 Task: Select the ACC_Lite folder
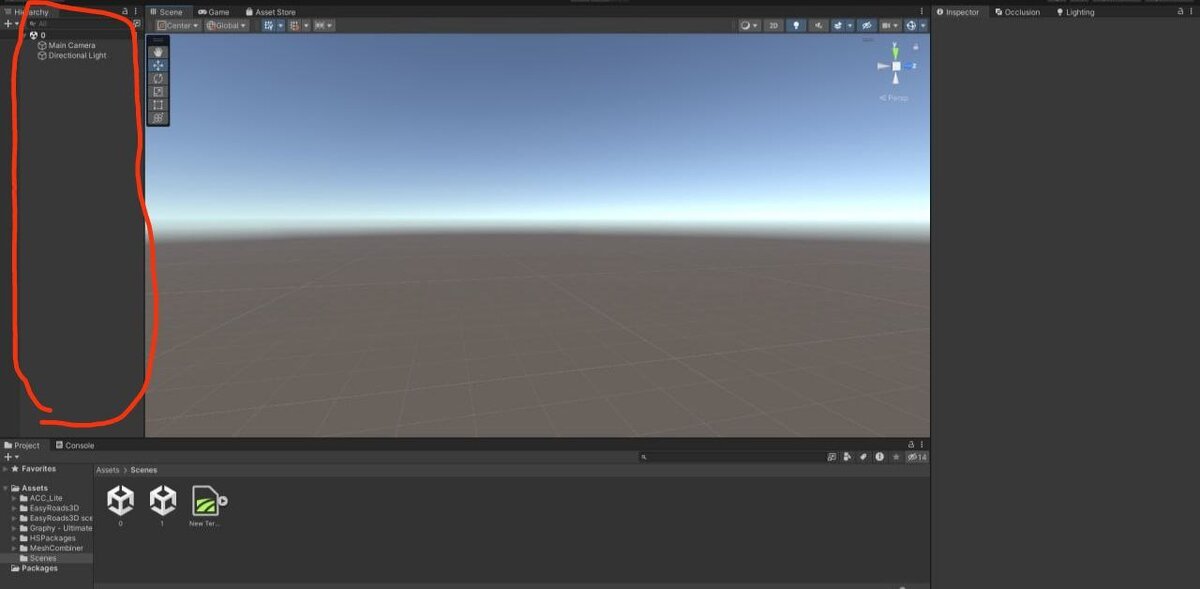[x=47, y=498]
